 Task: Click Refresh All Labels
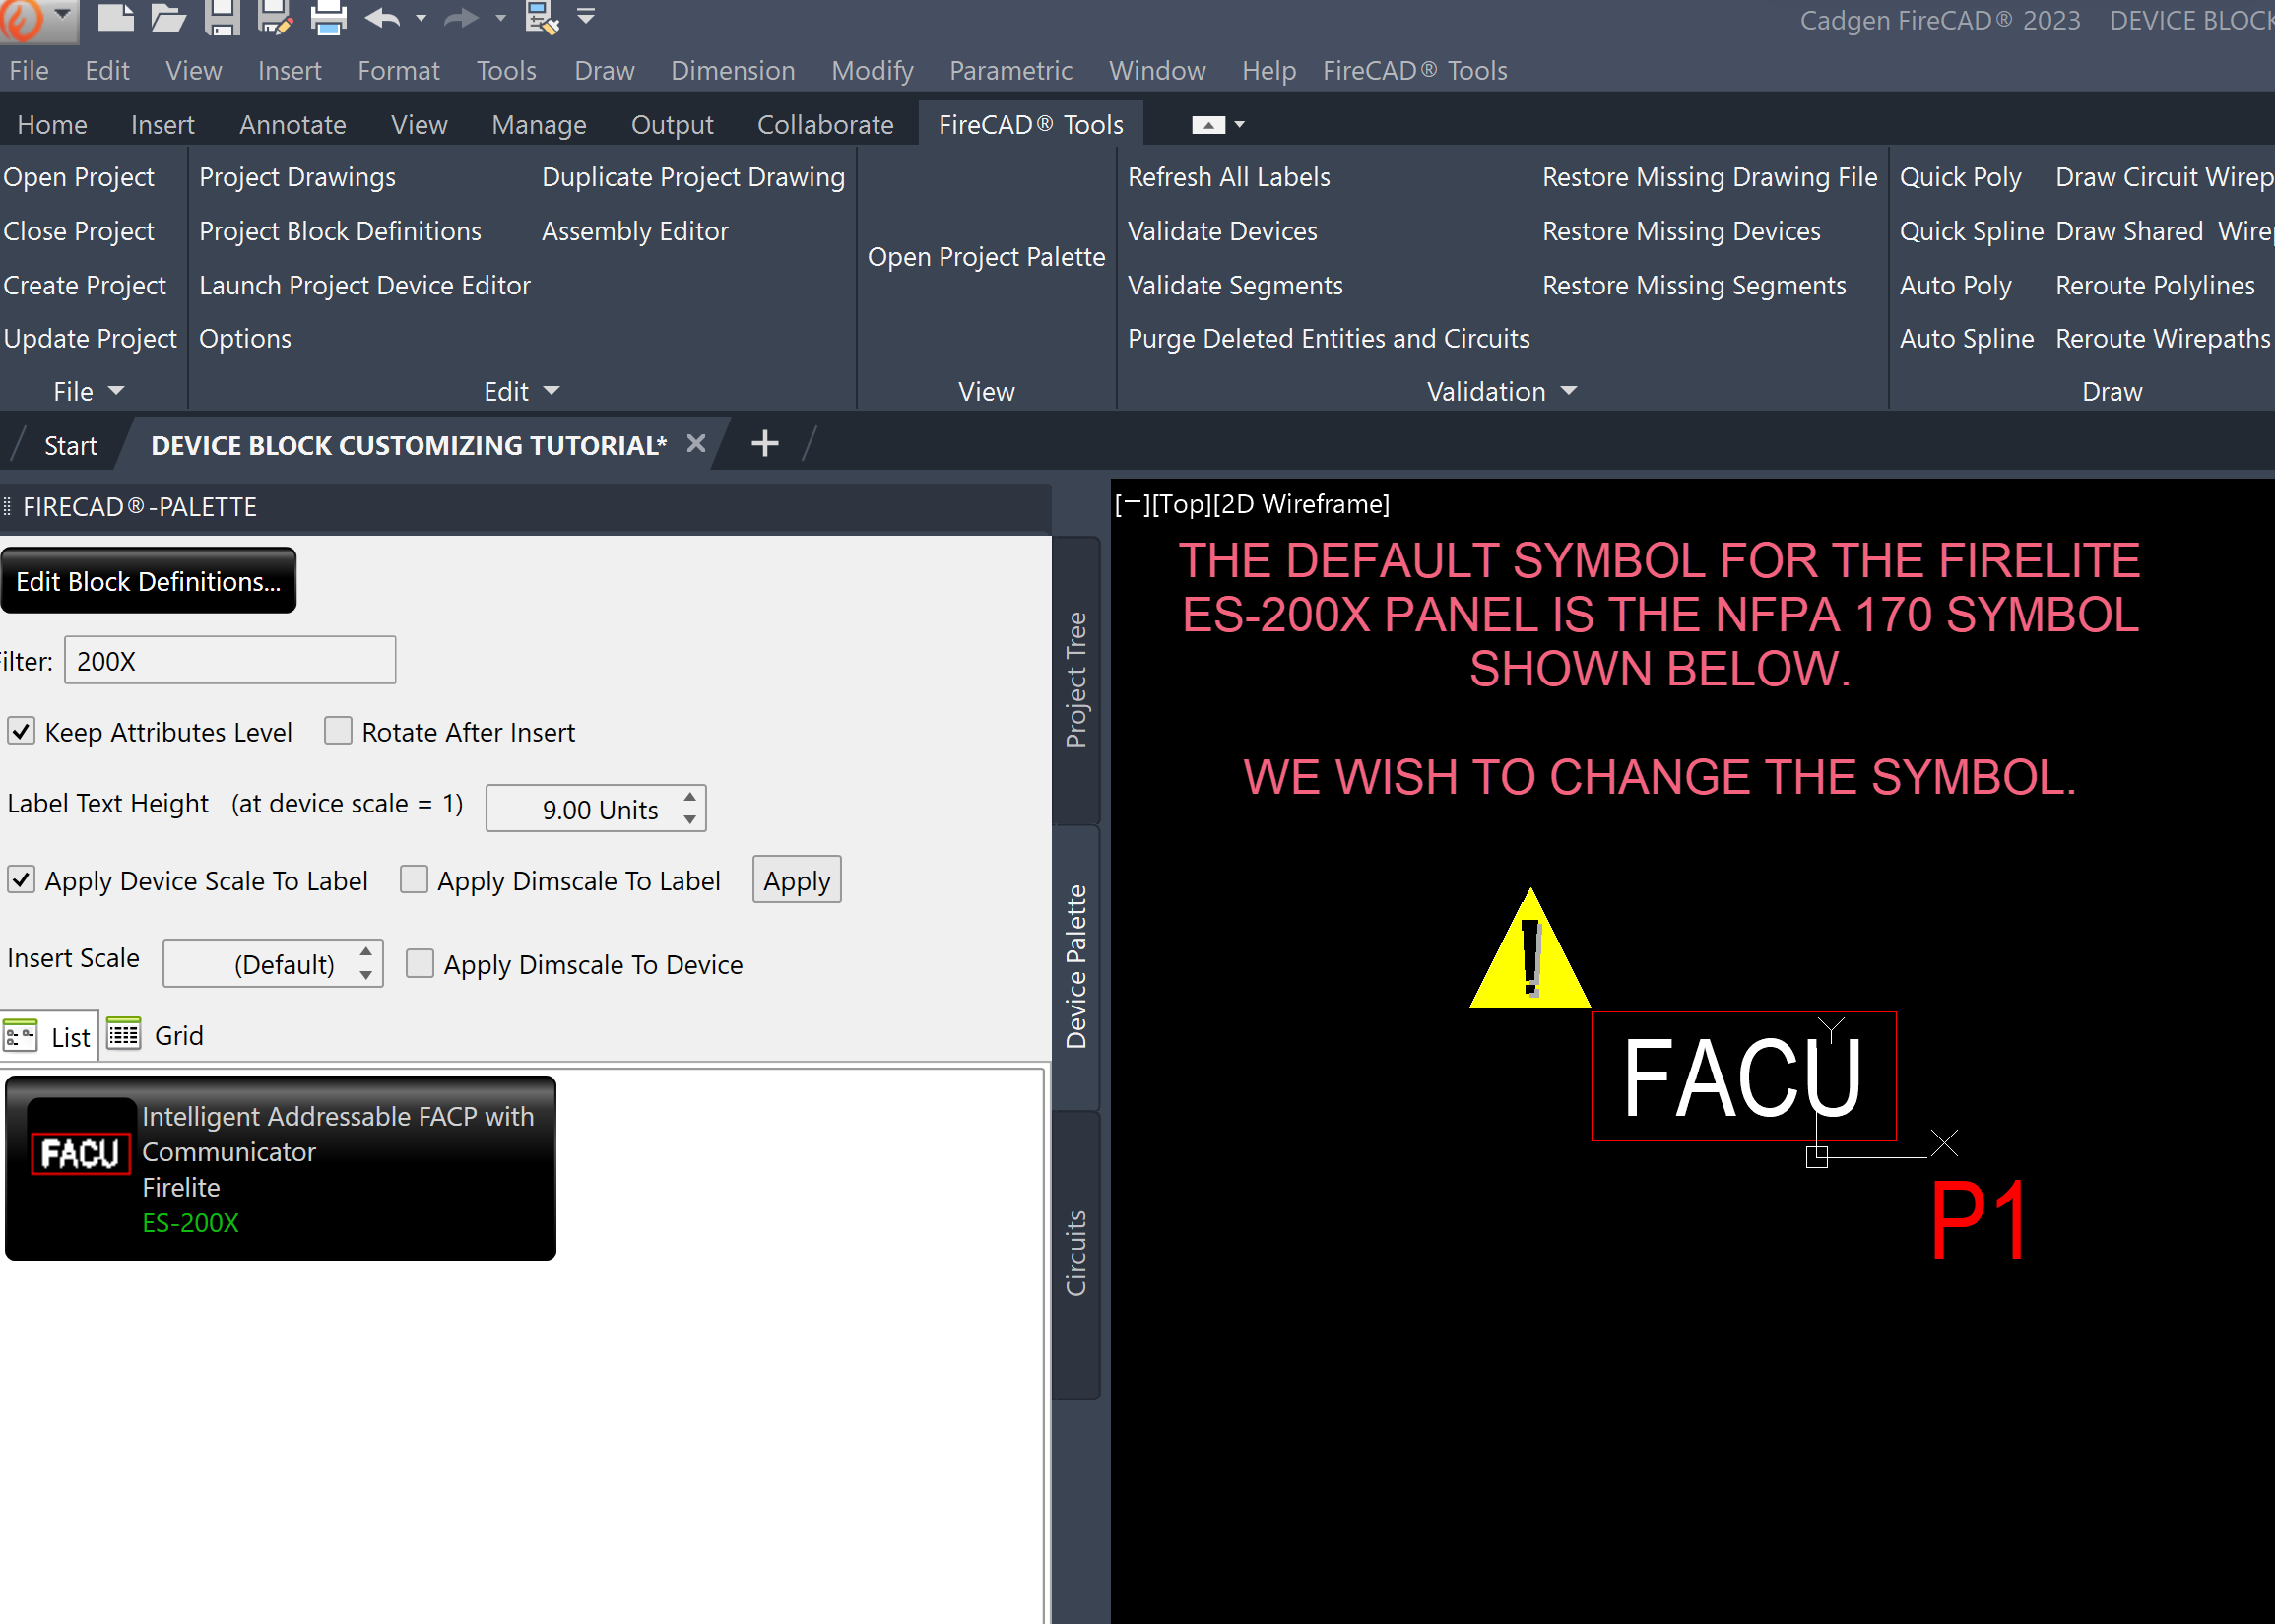click(1229, 177)
